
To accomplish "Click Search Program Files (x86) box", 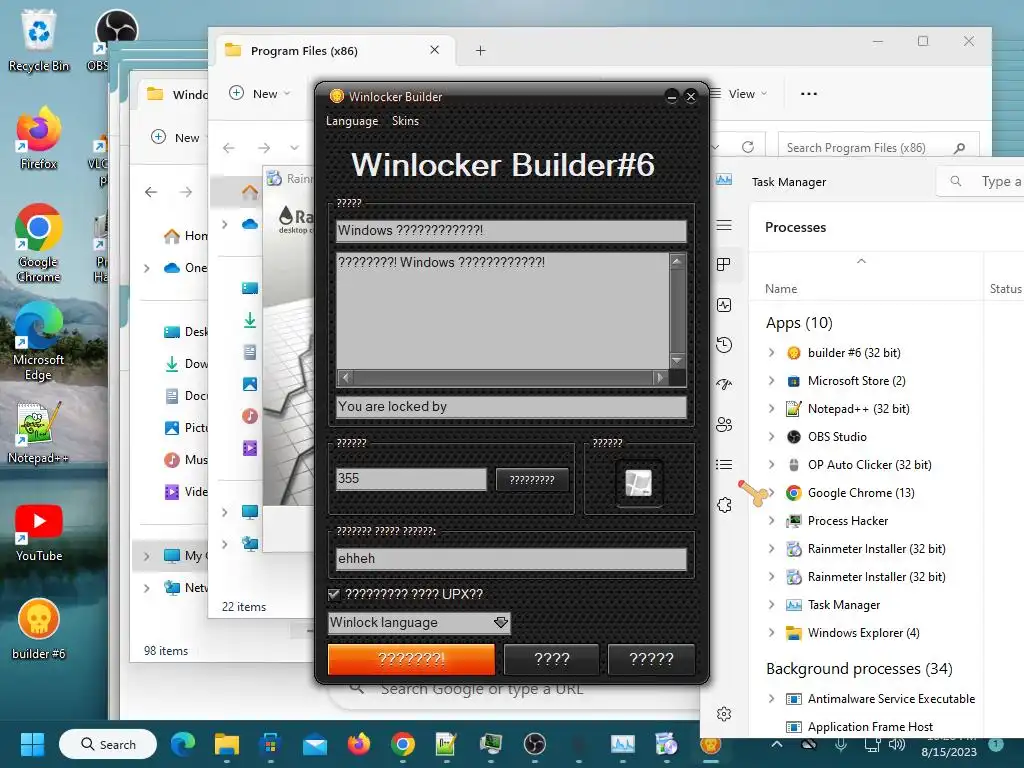I will [878, 148].
